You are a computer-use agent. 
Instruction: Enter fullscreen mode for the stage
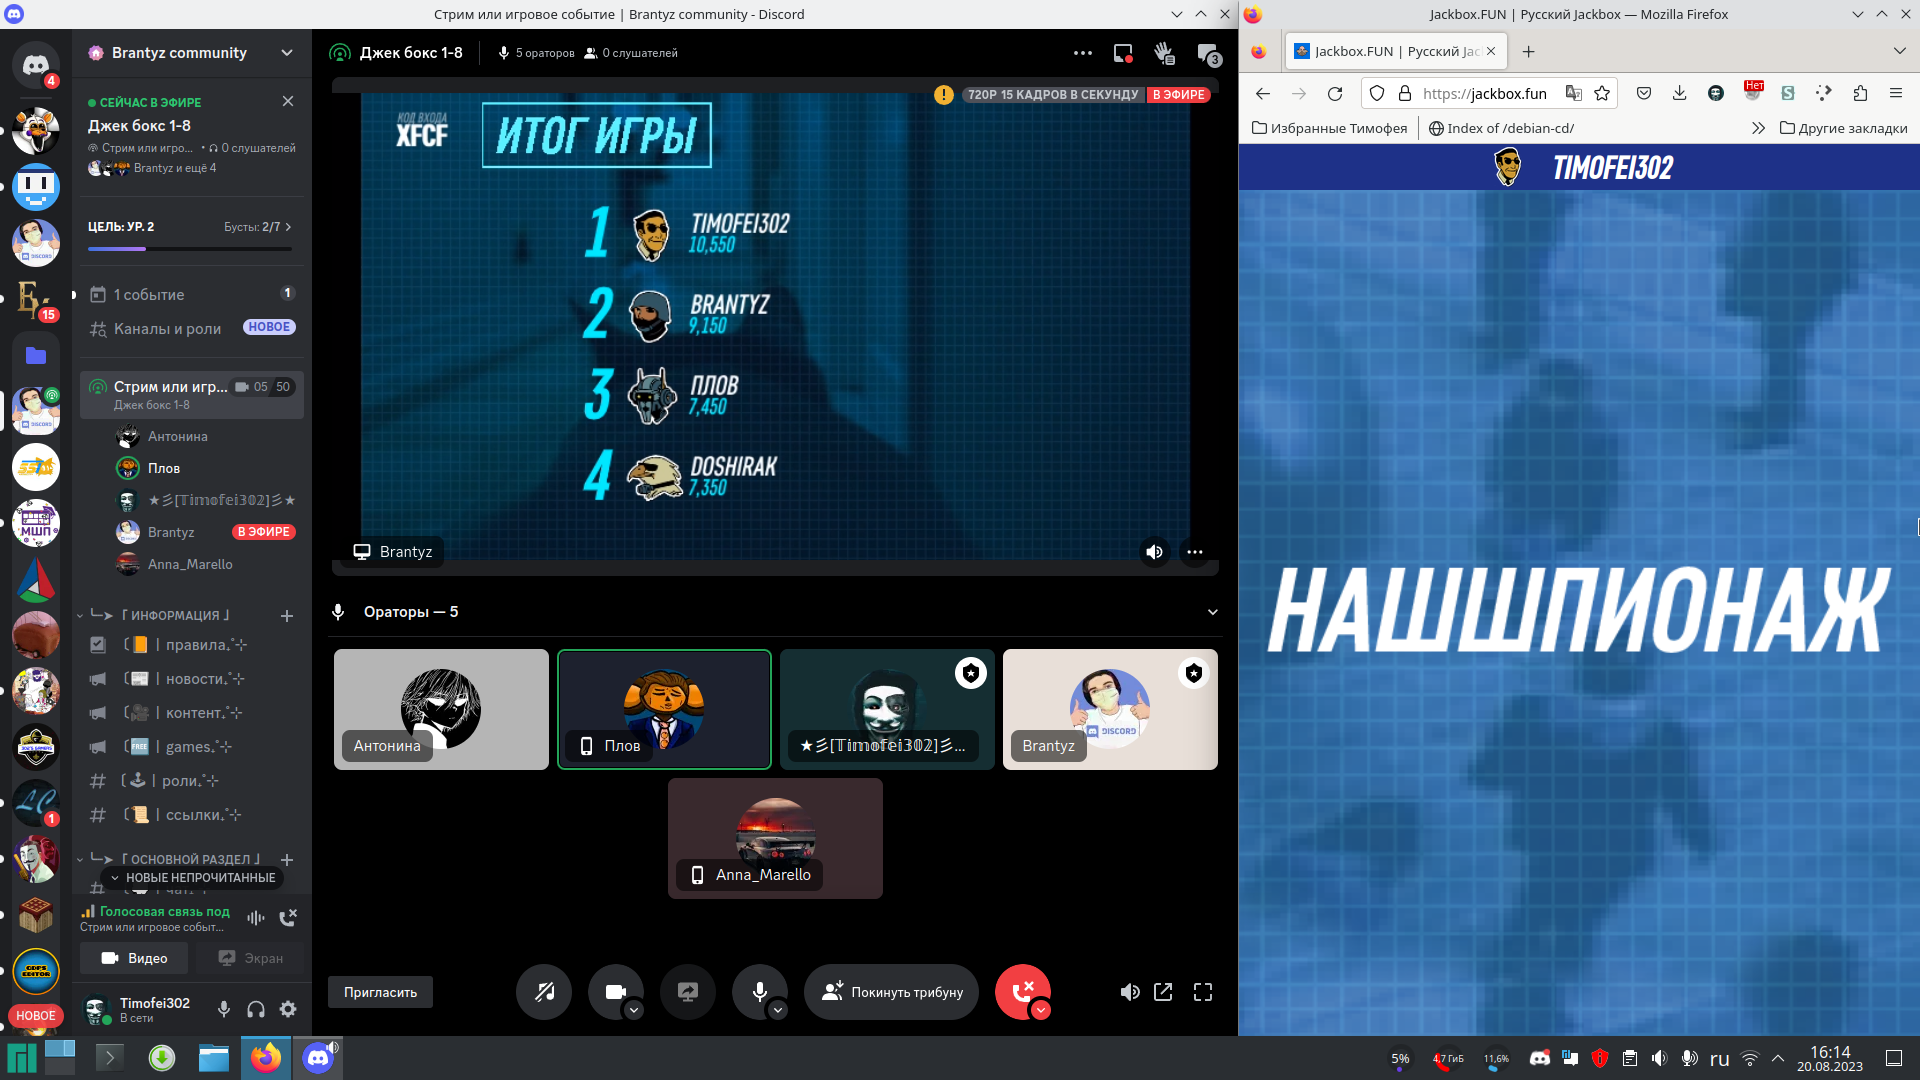(1203, 992)
